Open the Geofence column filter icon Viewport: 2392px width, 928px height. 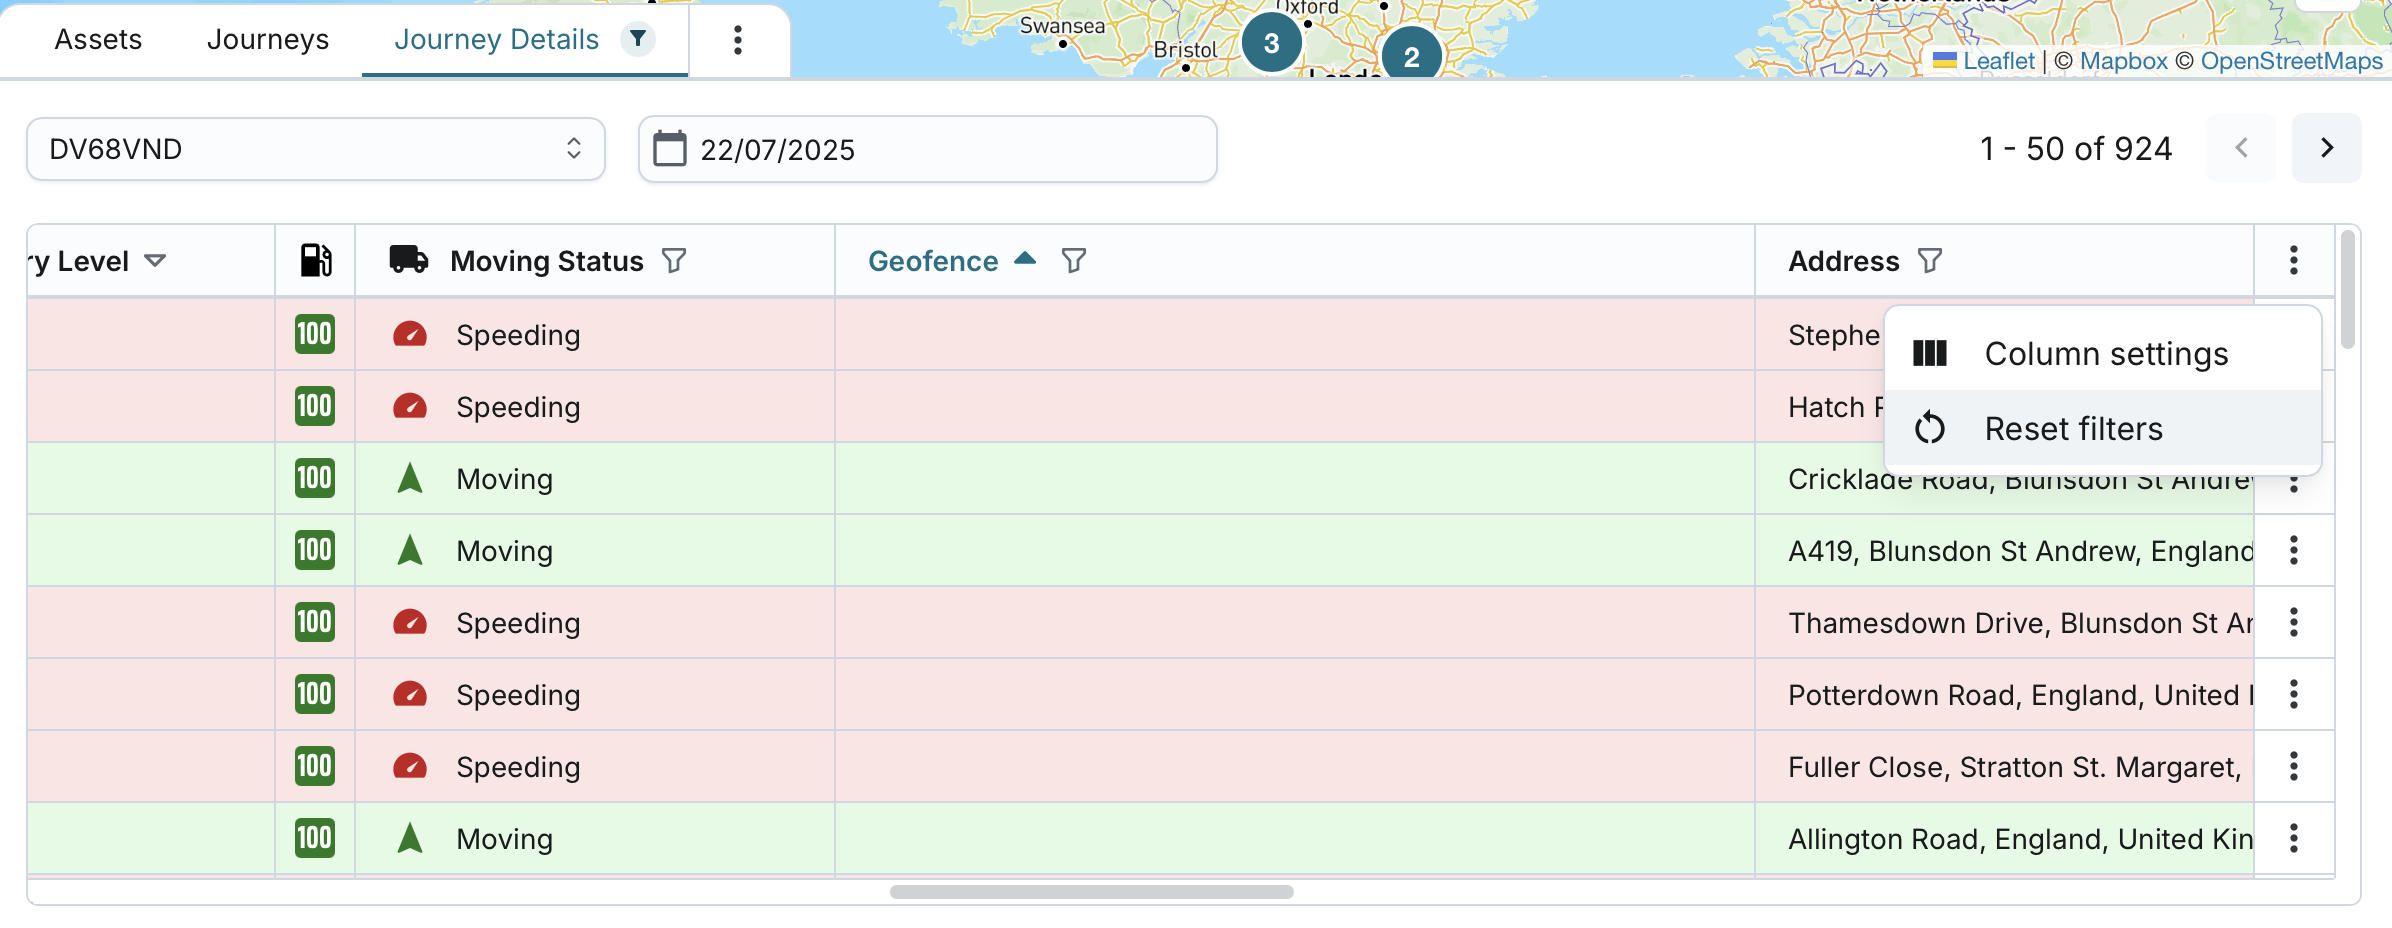tap(1073, 261)
